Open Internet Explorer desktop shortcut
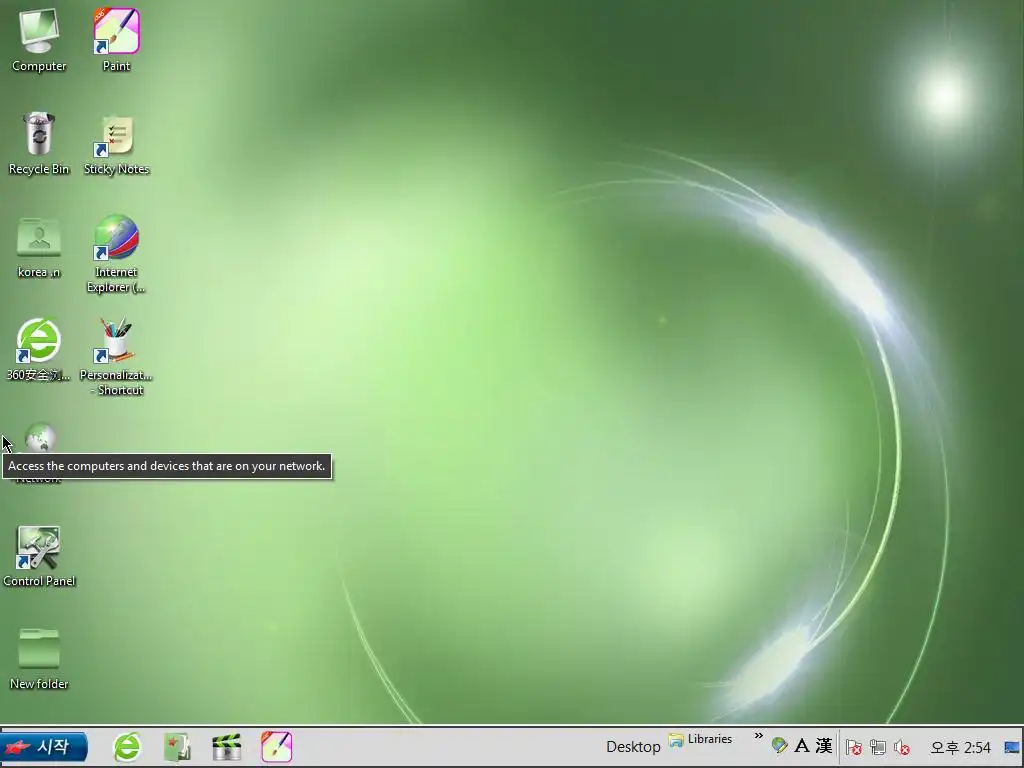Viewport: 1024px width, 768px height. (x=116, y=253)
